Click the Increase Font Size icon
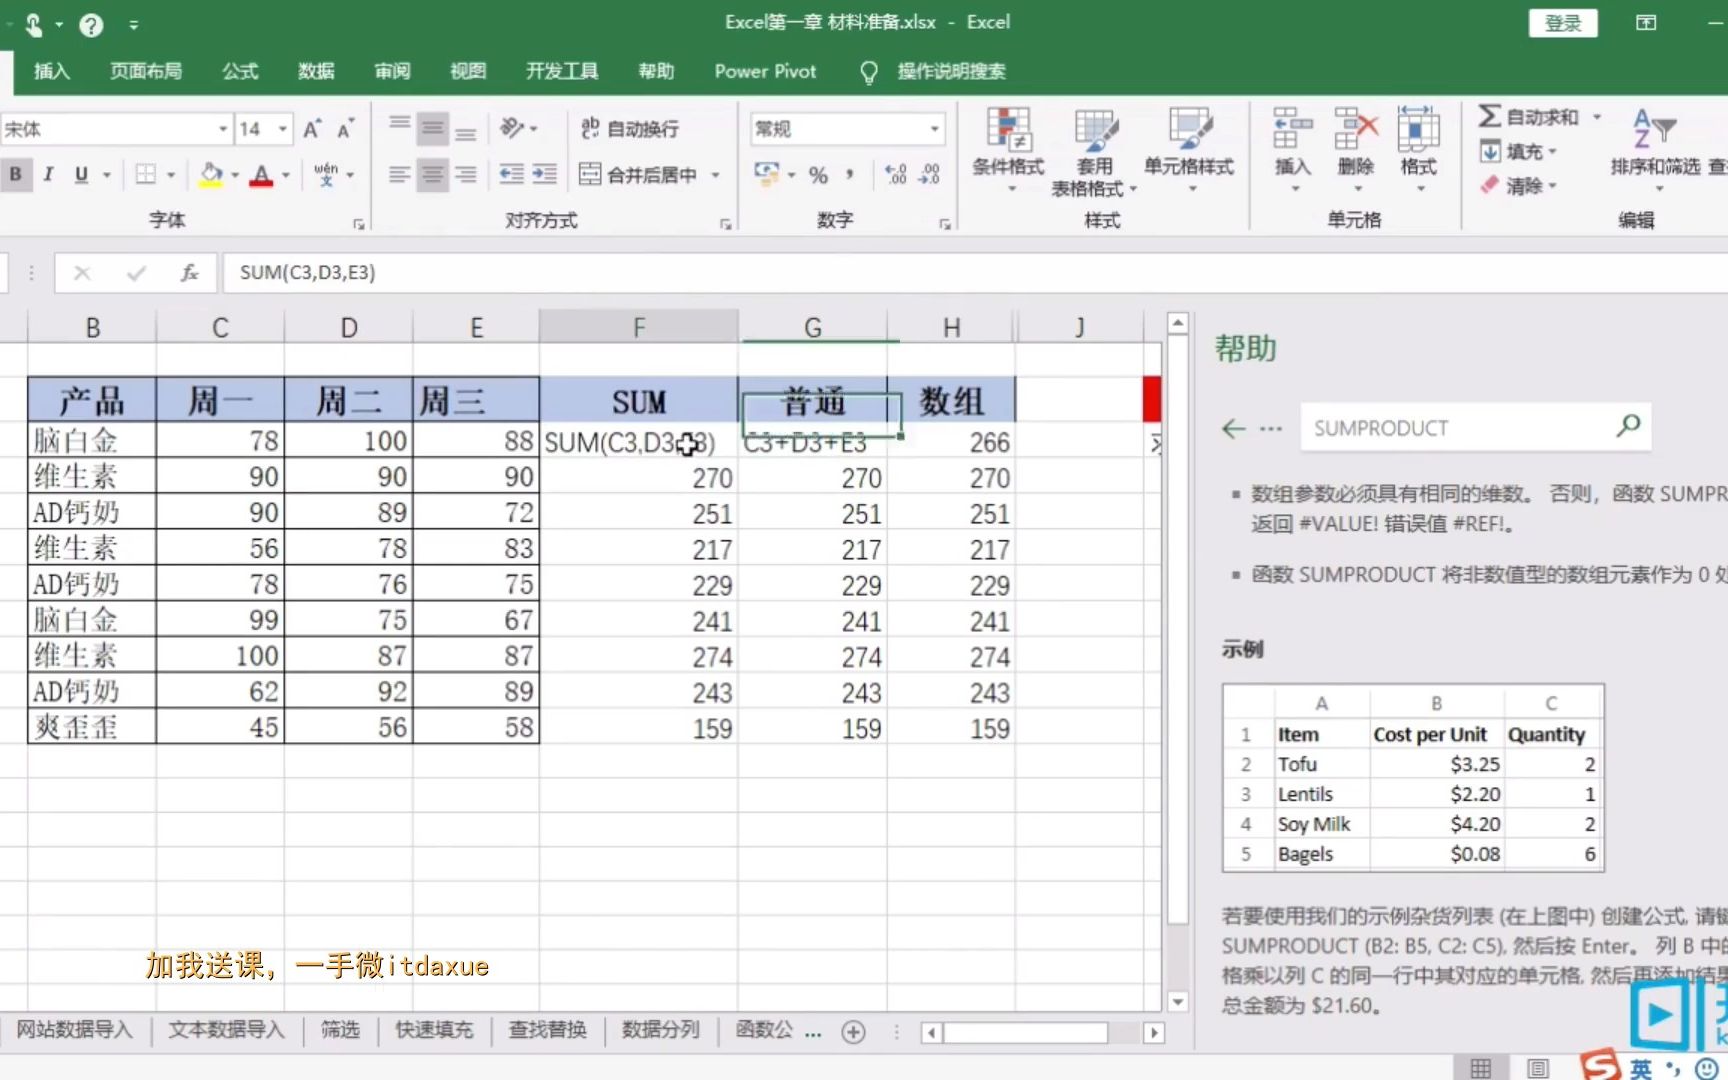Screen dimensions: 1728x1080 click(312, 129)
